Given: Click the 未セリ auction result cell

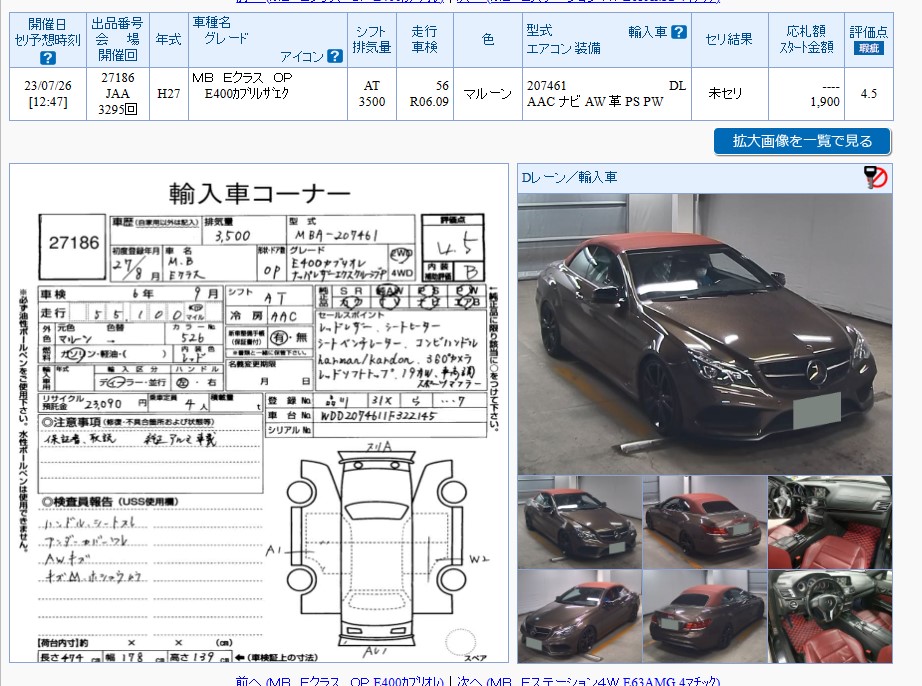Looking at the screenshot, I should click(x=729, y=94).
